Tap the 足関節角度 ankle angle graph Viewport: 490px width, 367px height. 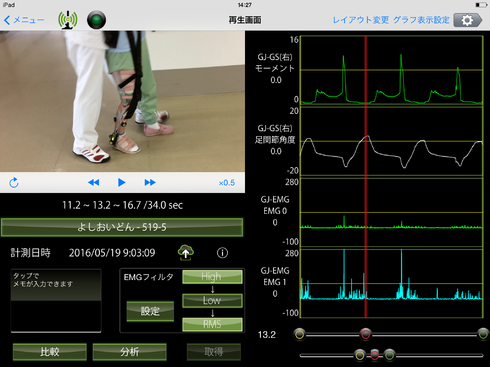click(x=392, y=141)
